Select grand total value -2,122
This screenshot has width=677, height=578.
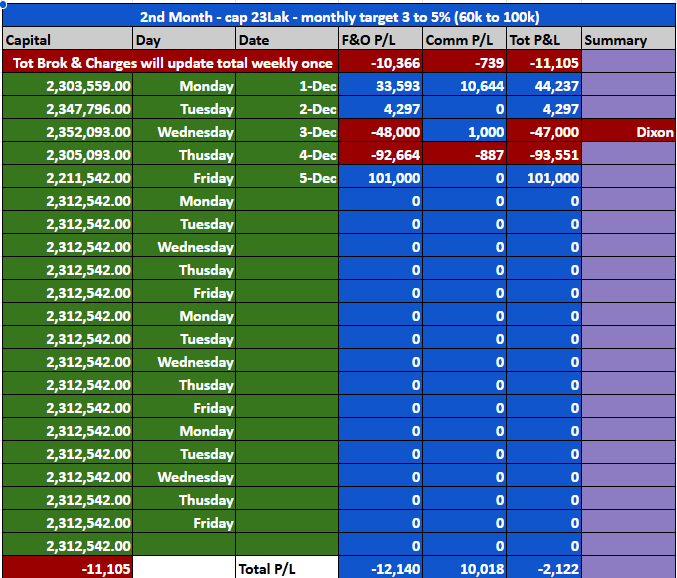(x=544, y=569)
